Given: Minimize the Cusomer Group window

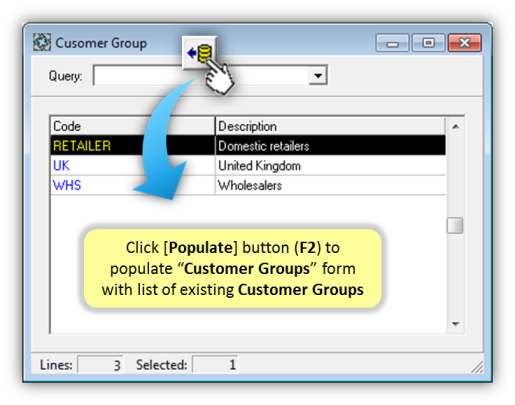Looking at the screenshot, I should (x=392, y=43).
